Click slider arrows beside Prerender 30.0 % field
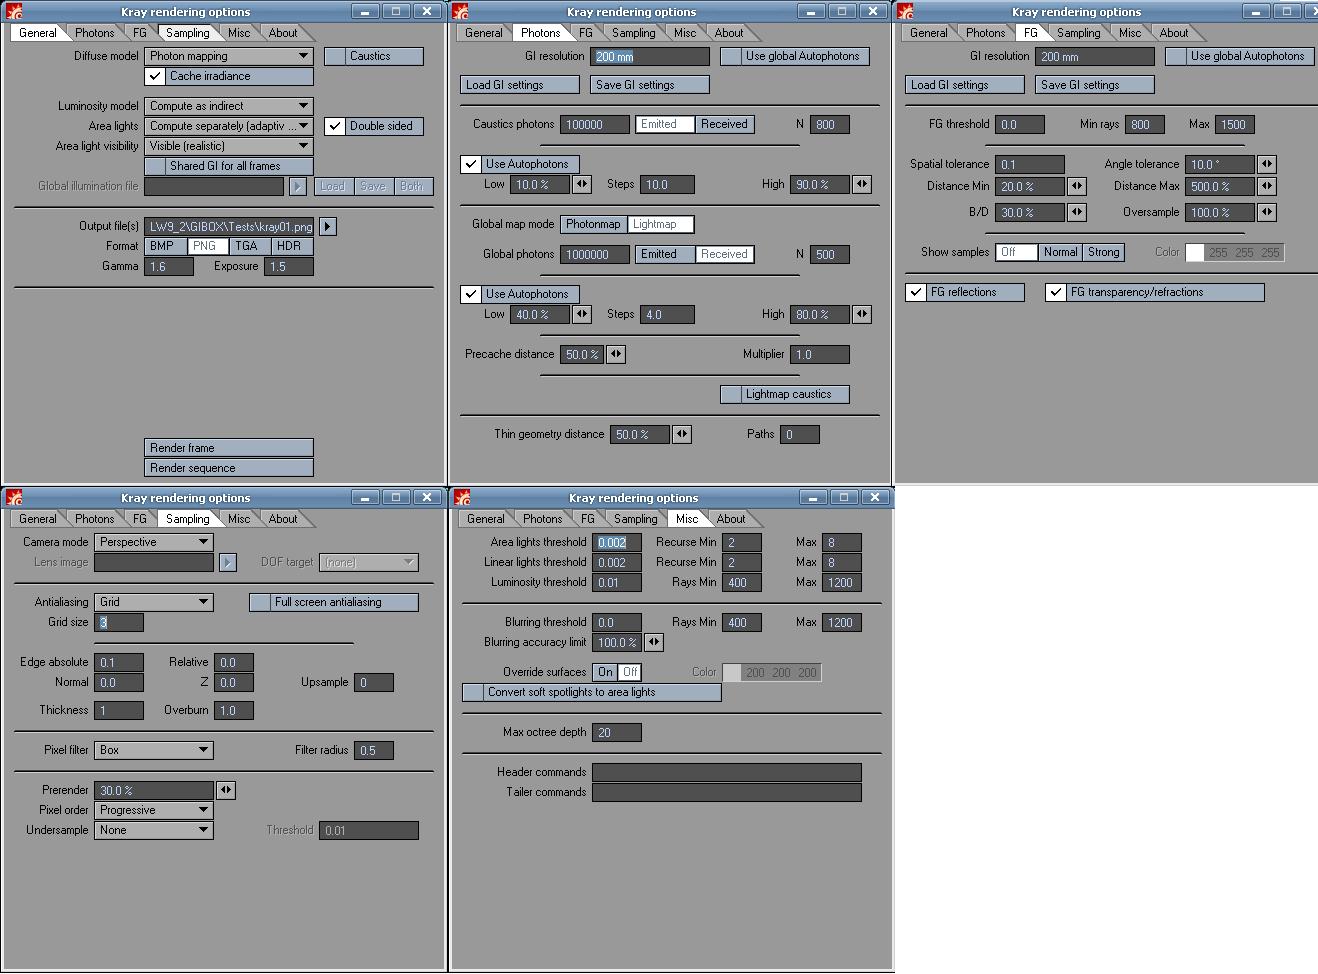The image size is (1318, 974). [x=226, y=790]
